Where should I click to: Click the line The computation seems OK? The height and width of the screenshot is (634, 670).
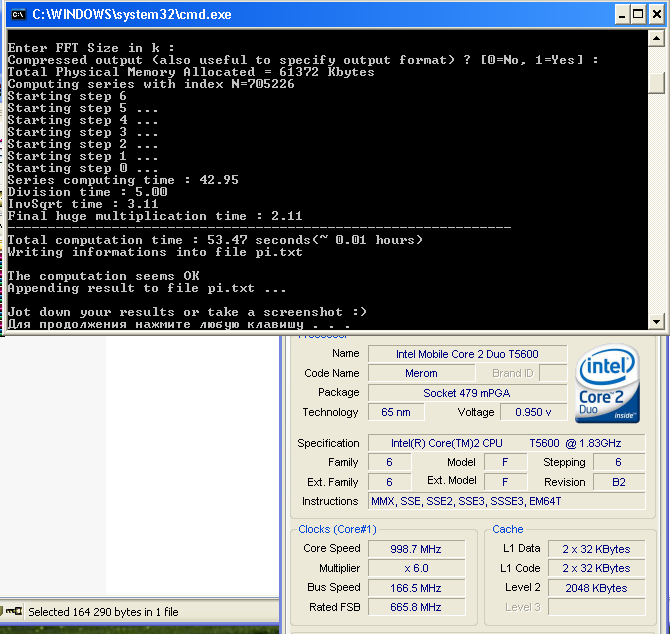pos(103,276)
